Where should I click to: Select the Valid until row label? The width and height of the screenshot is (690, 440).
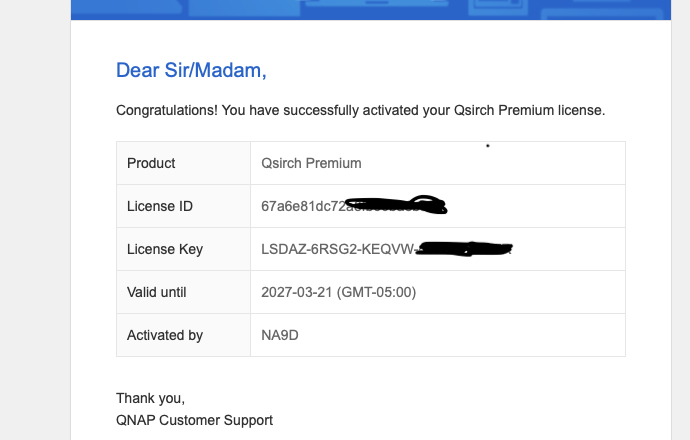pyautogui.click(x=157, y=292)
